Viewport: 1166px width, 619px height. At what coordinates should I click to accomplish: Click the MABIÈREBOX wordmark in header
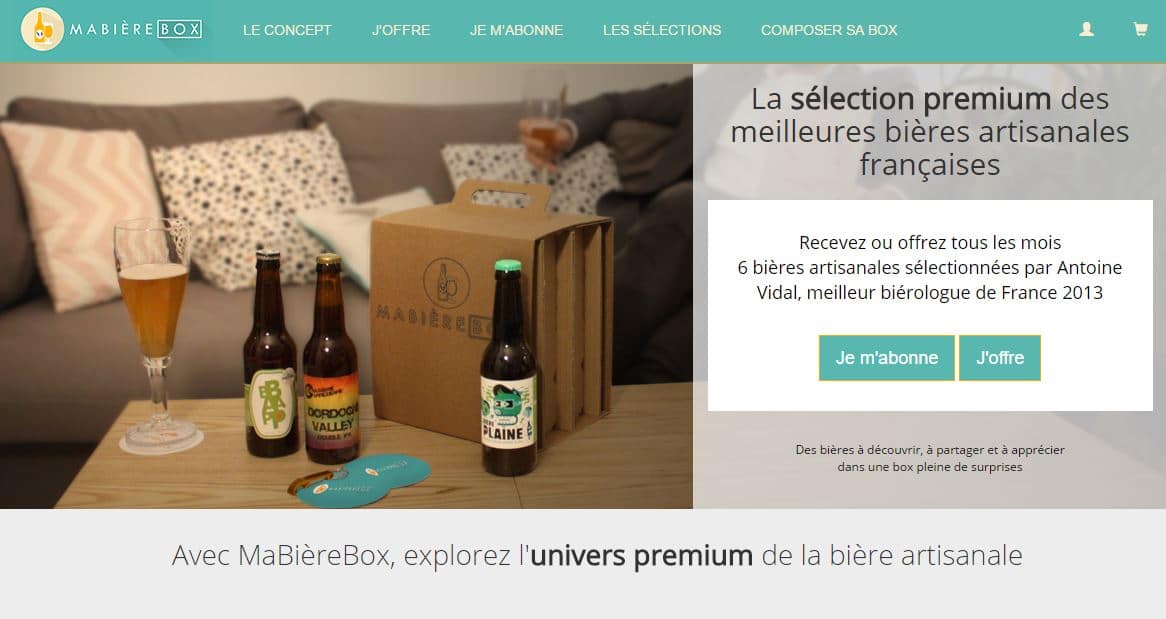135,30
